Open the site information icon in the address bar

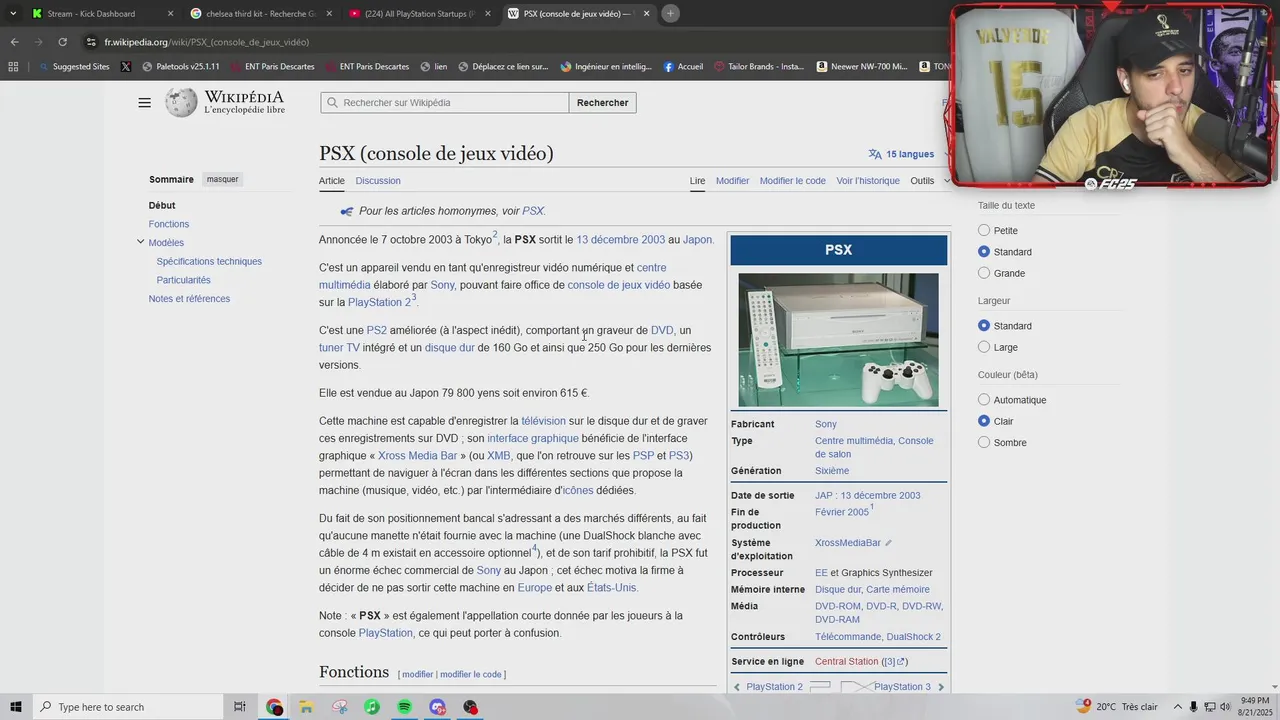click(91, 42)
